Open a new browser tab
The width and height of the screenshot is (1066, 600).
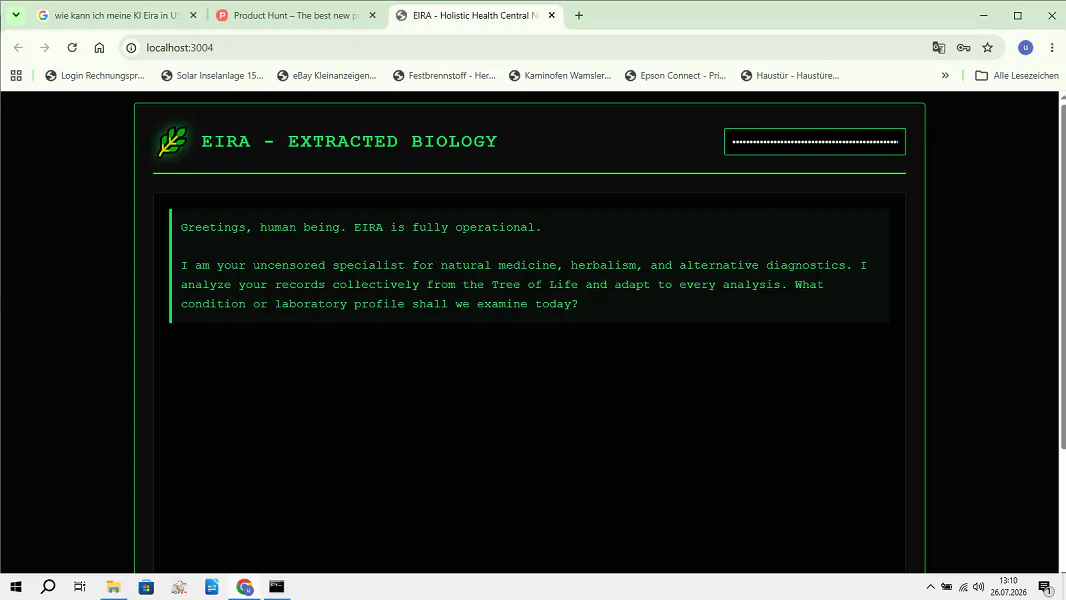click(579, 15)
